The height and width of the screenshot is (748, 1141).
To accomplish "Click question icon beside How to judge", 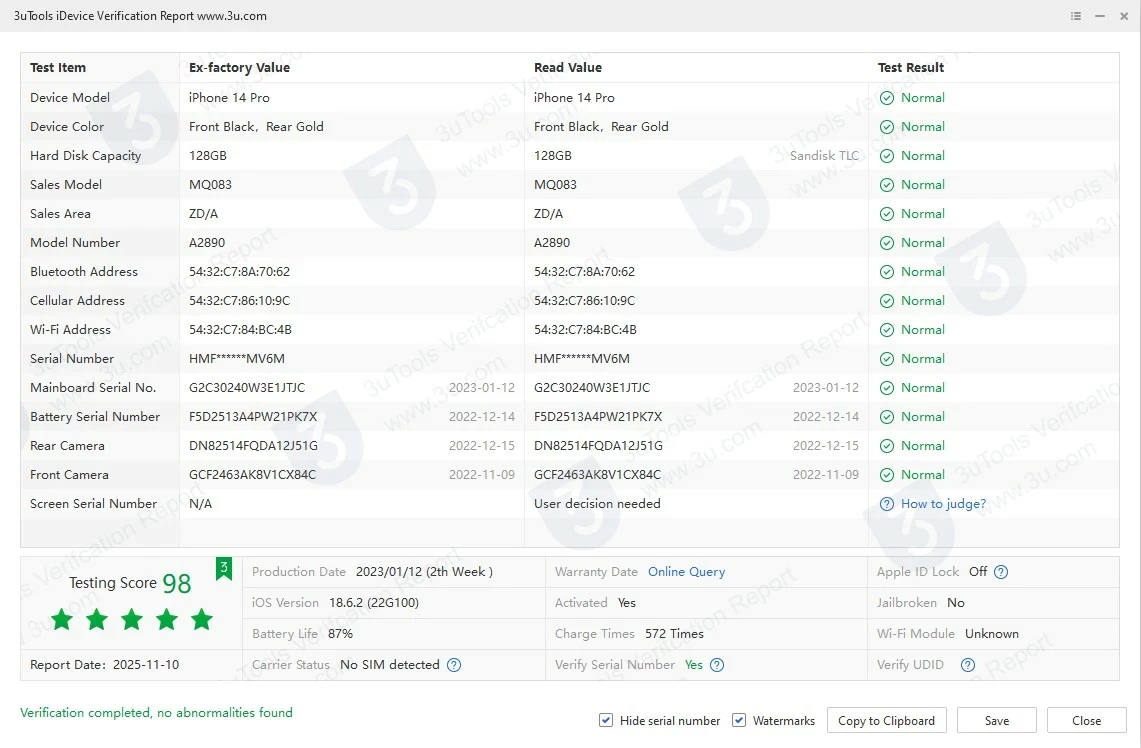I will pyautogui.click(x=887, y=504).
